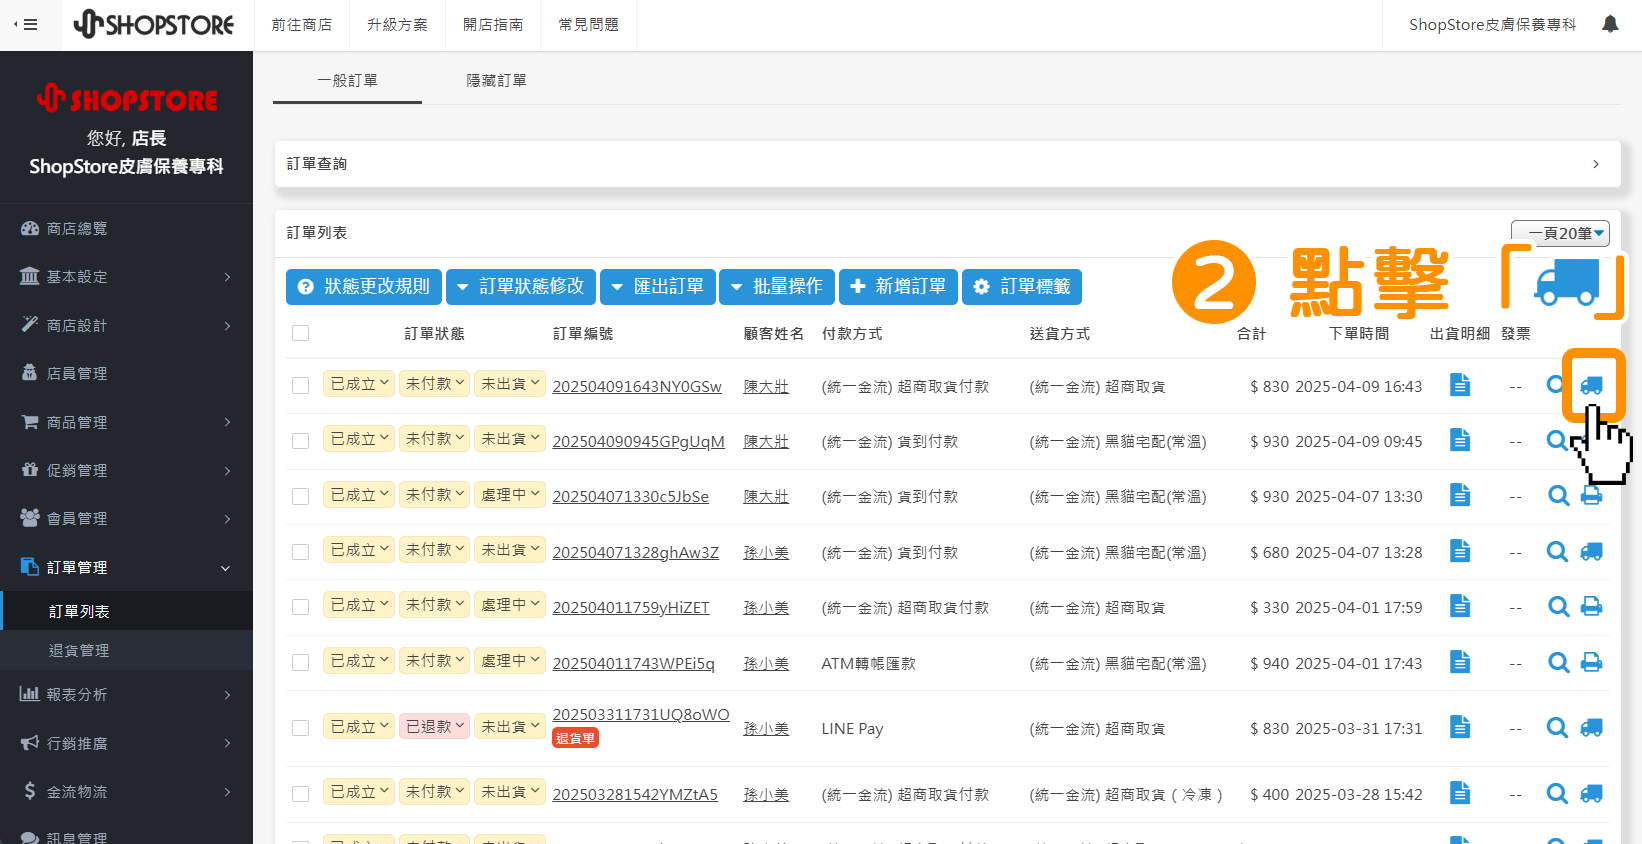
Task: Tick checkbox for order 202503281542YMZtA5
Action: [300, 794]
